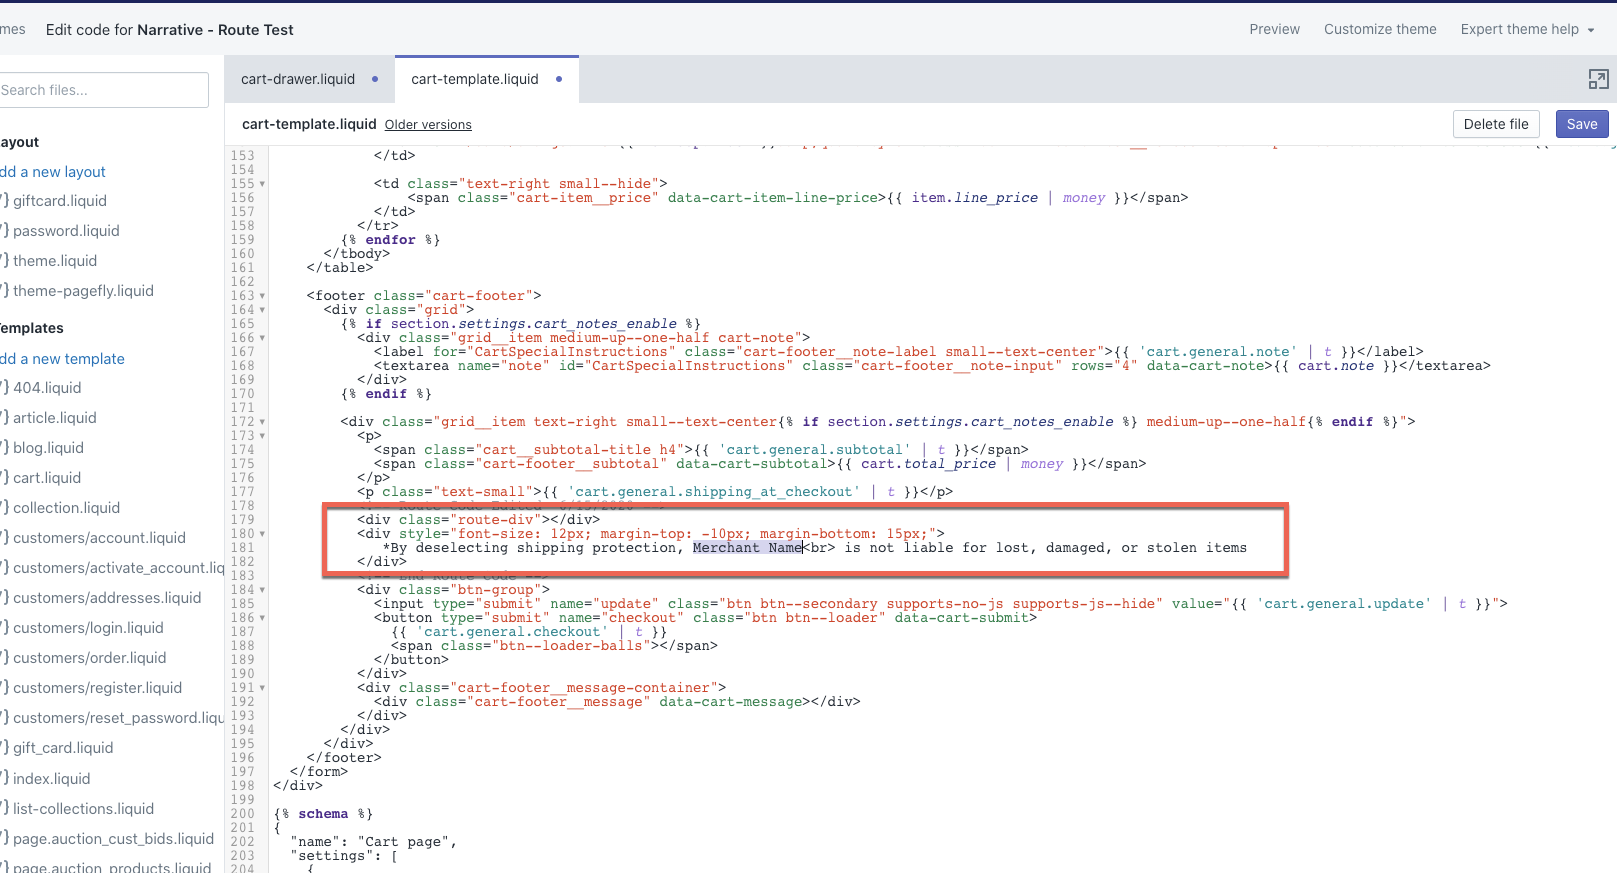Open customers/register.liquid template
The width and height of the screenshot is (1617, 873).
pos(97,688)
